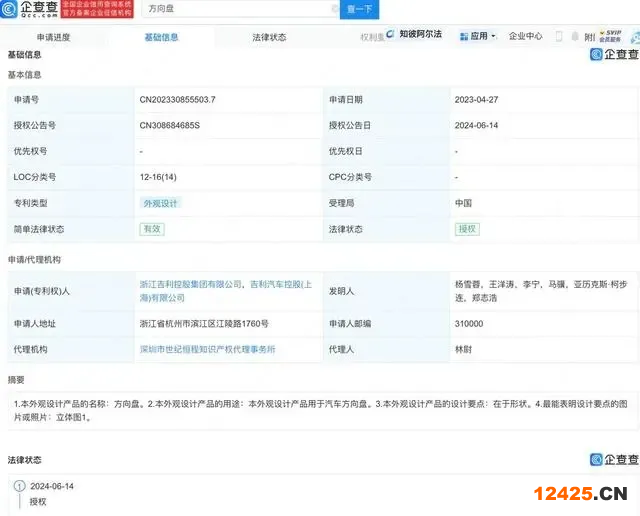Open applicant link 浙江吉利控股集团有限公司

191,284
